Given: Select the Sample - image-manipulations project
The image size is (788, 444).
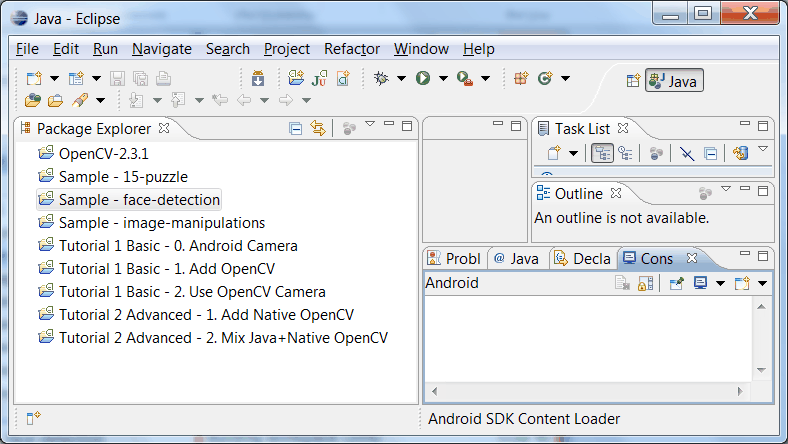Looking at the screenshot, I should (152, 223).
